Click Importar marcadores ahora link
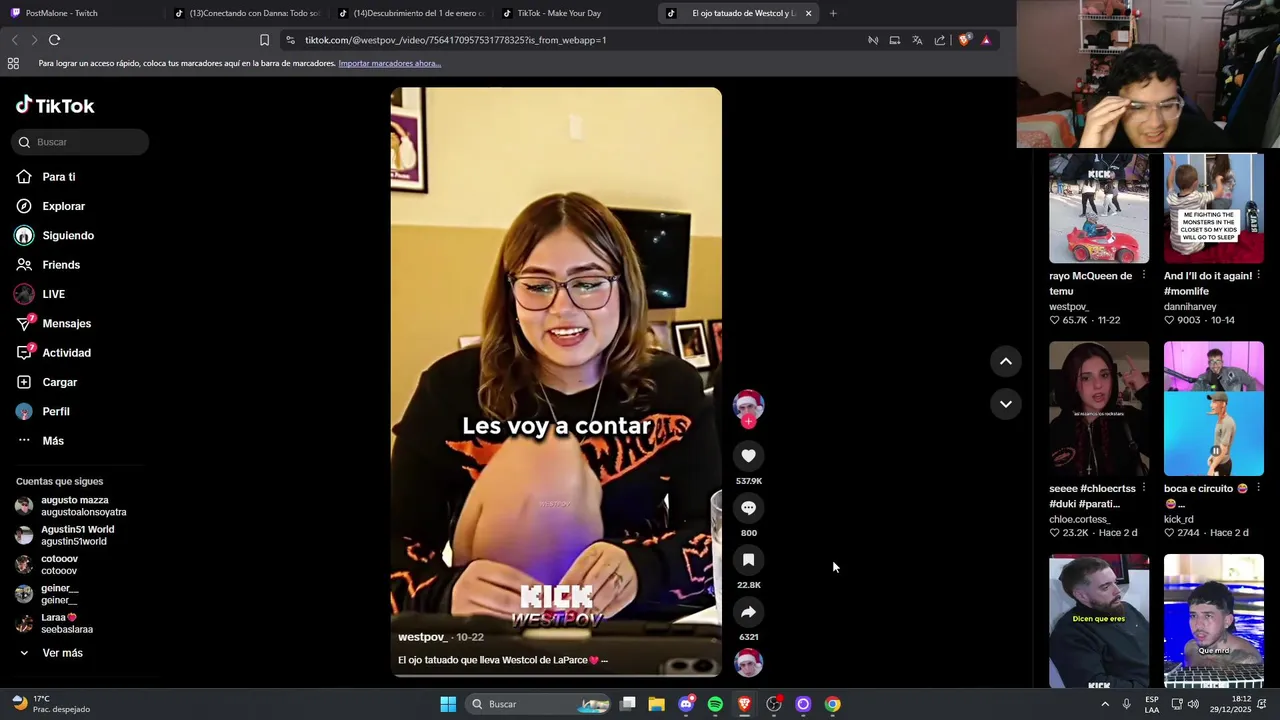The width and height of the screenshot is (1280, 720). pos(389,63)
